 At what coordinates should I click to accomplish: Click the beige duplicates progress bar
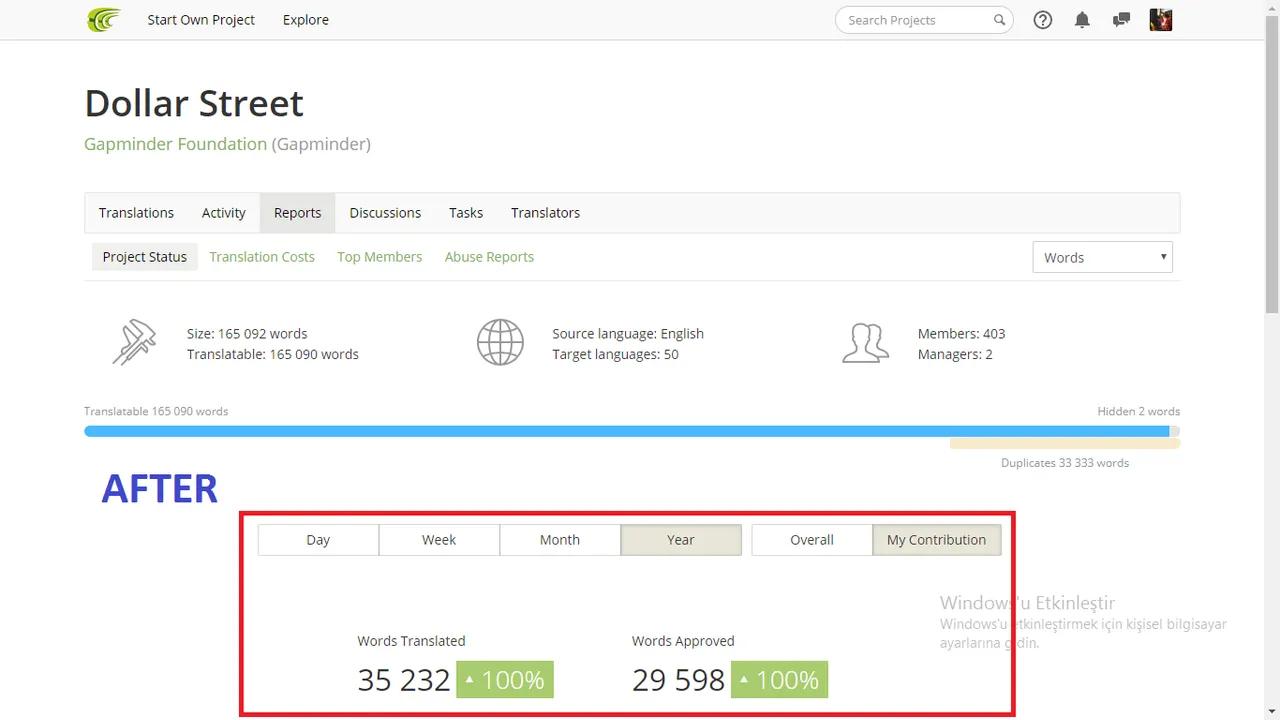(1065, 444)
